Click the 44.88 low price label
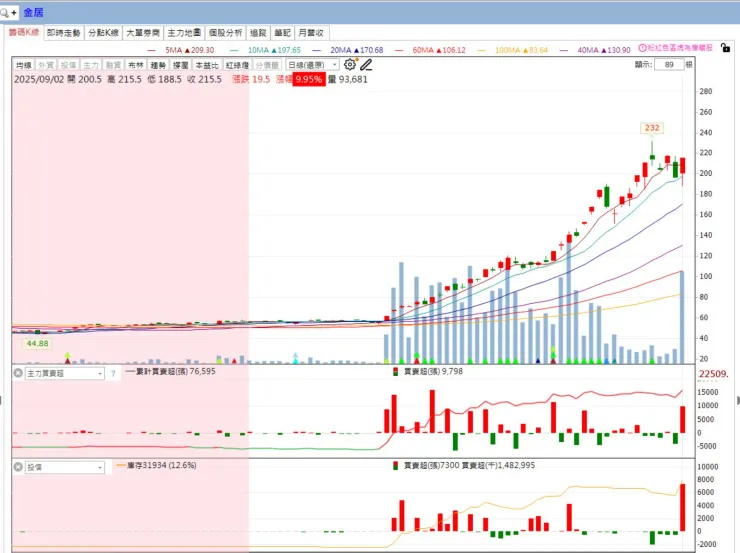 click(x=37, y=344)
